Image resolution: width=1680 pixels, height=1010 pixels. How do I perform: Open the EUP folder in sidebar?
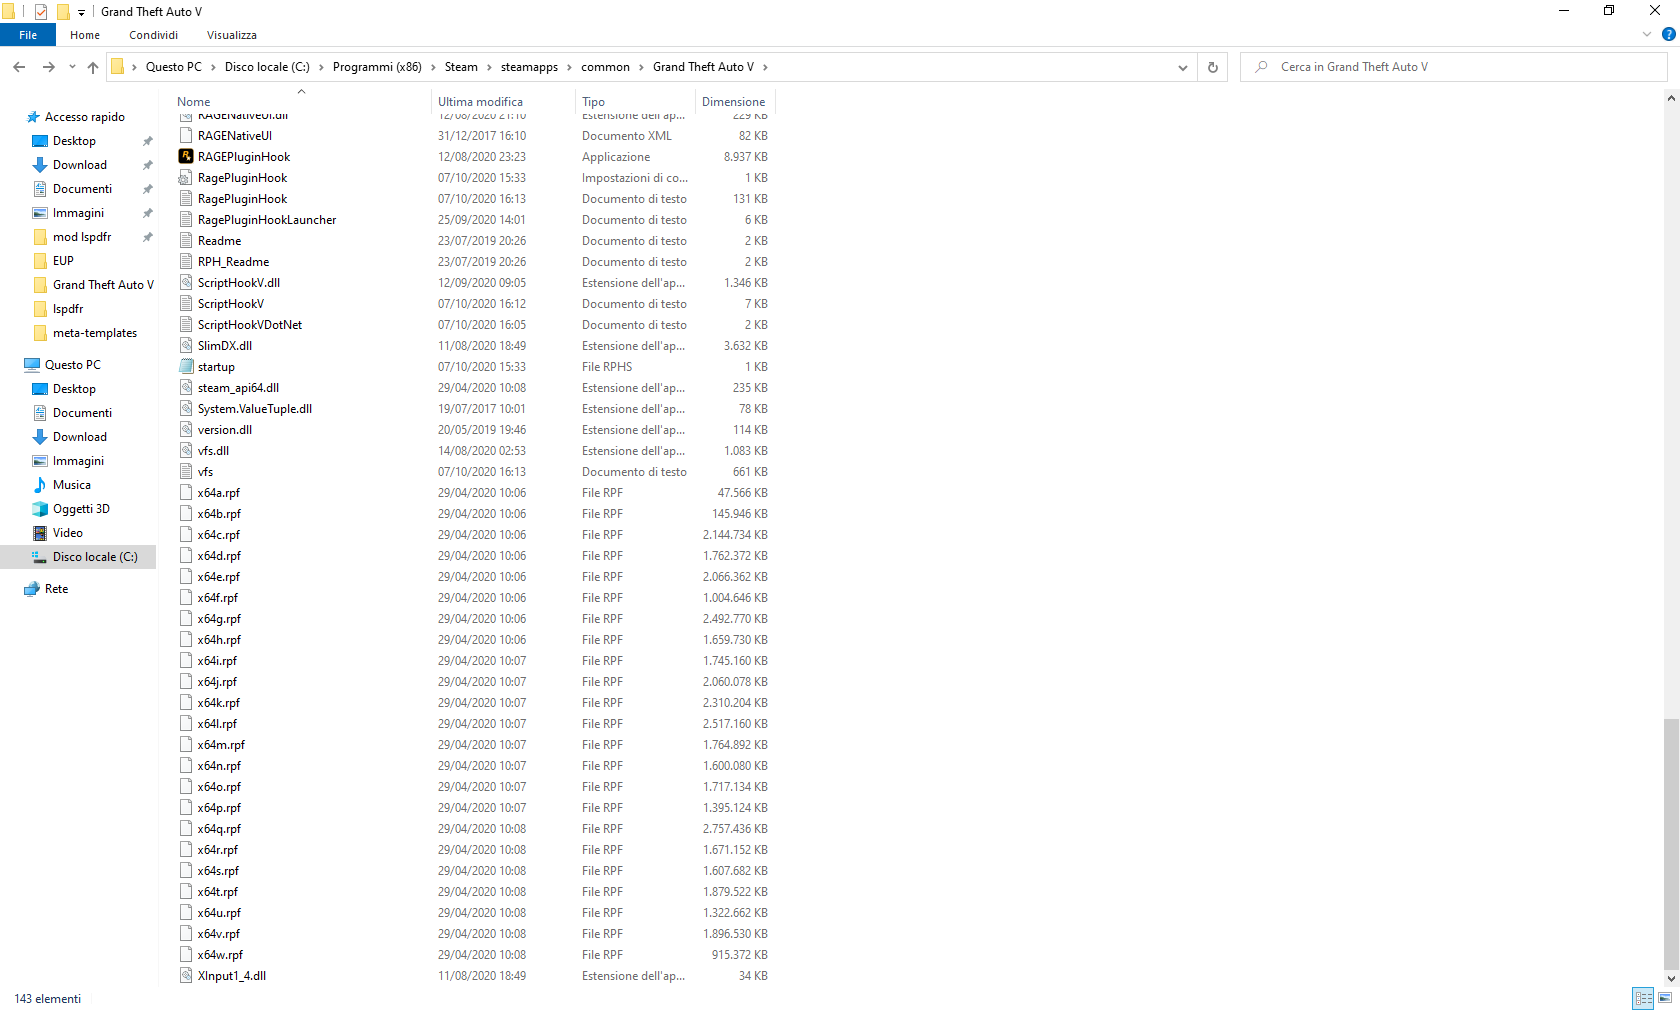pyautogui.click(x=63, y=261)
